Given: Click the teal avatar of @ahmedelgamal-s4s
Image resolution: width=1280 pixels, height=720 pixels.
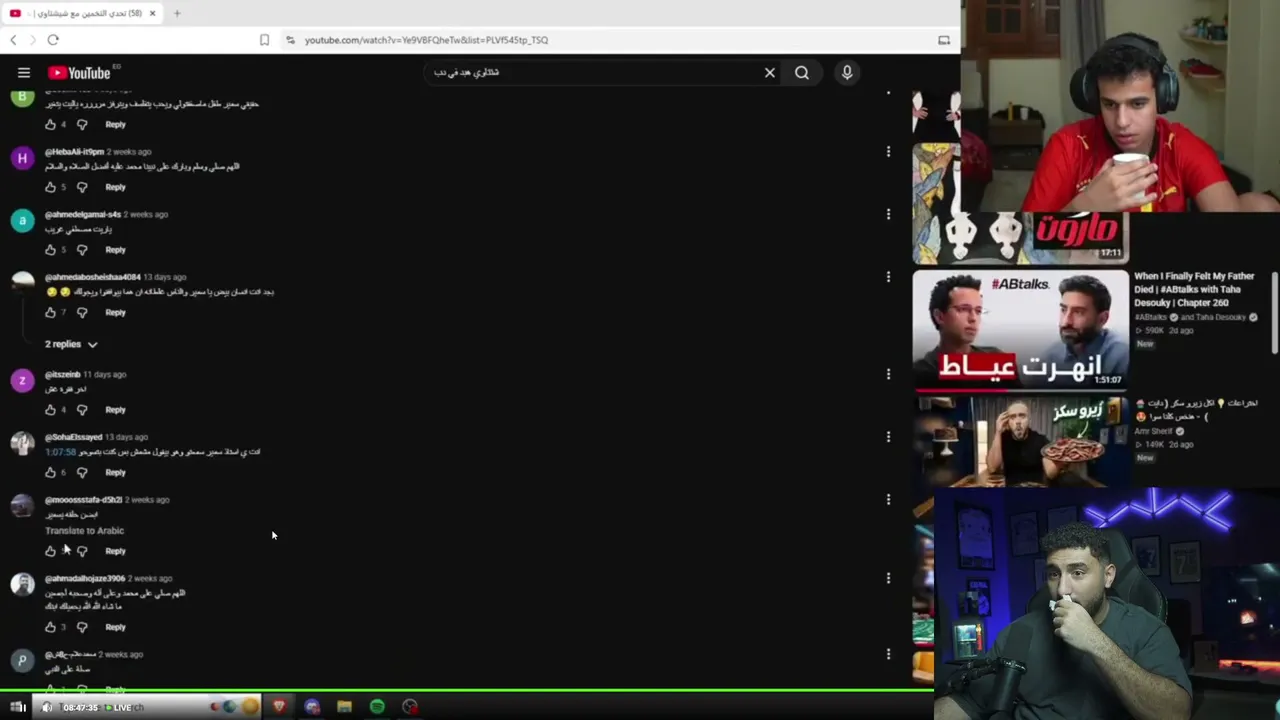Looking at the screenshot, I should (x=22, y=221).
